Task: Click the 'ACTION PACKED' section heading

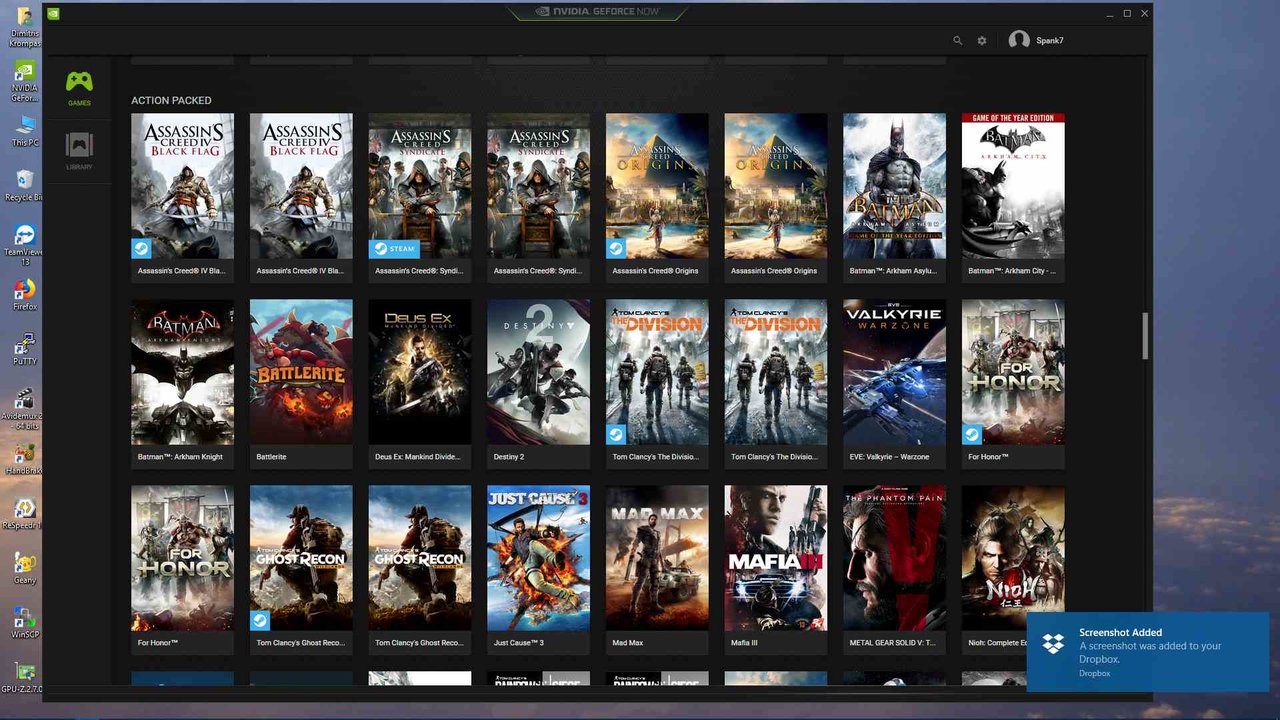Action: click(x=171, y=100)
